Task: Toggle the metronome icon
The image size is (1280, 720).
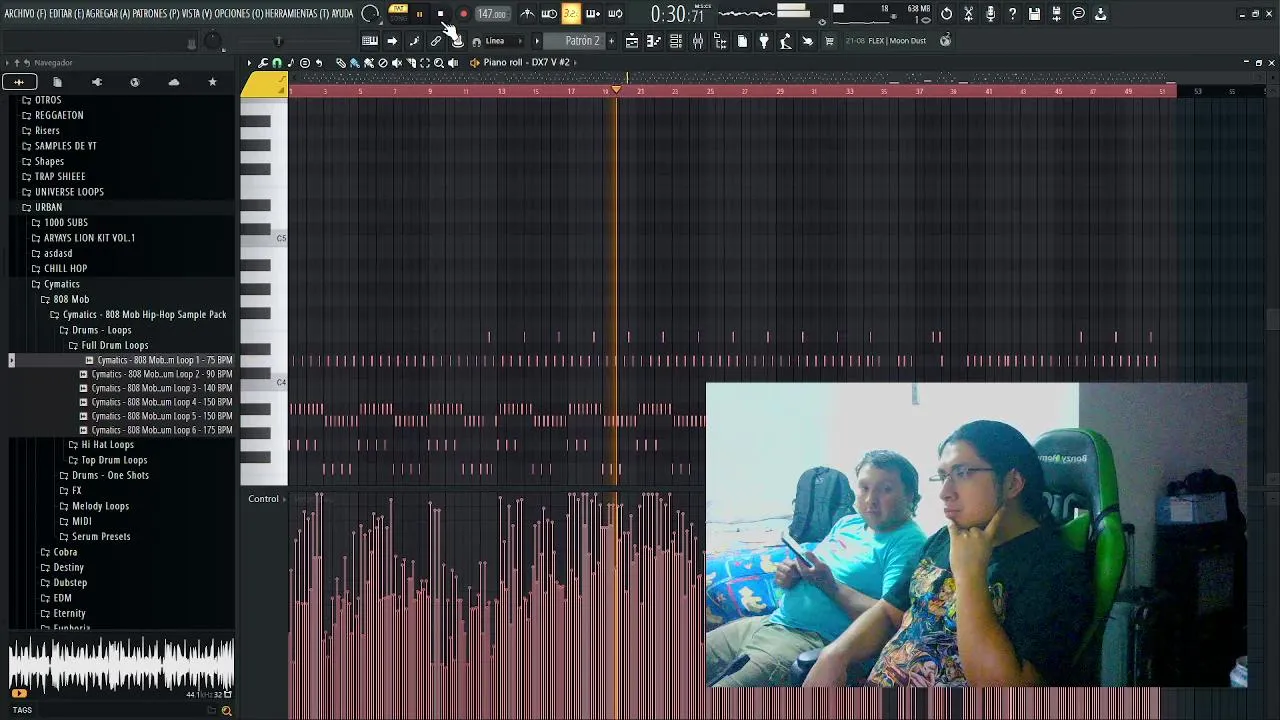Action: [x=527, y=14]
